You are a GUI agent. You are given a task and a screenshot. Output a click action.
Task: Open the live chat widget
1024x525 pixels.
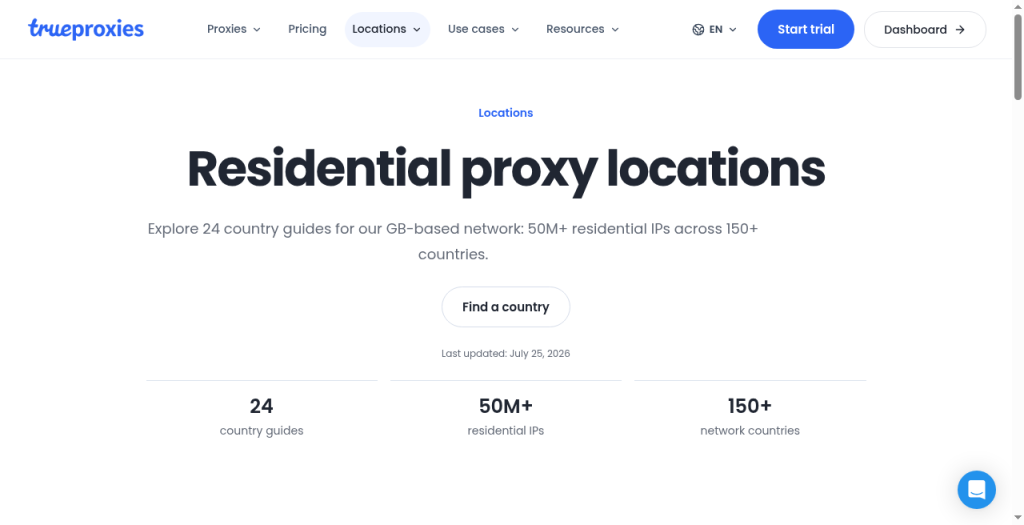[x=976, y=489]
